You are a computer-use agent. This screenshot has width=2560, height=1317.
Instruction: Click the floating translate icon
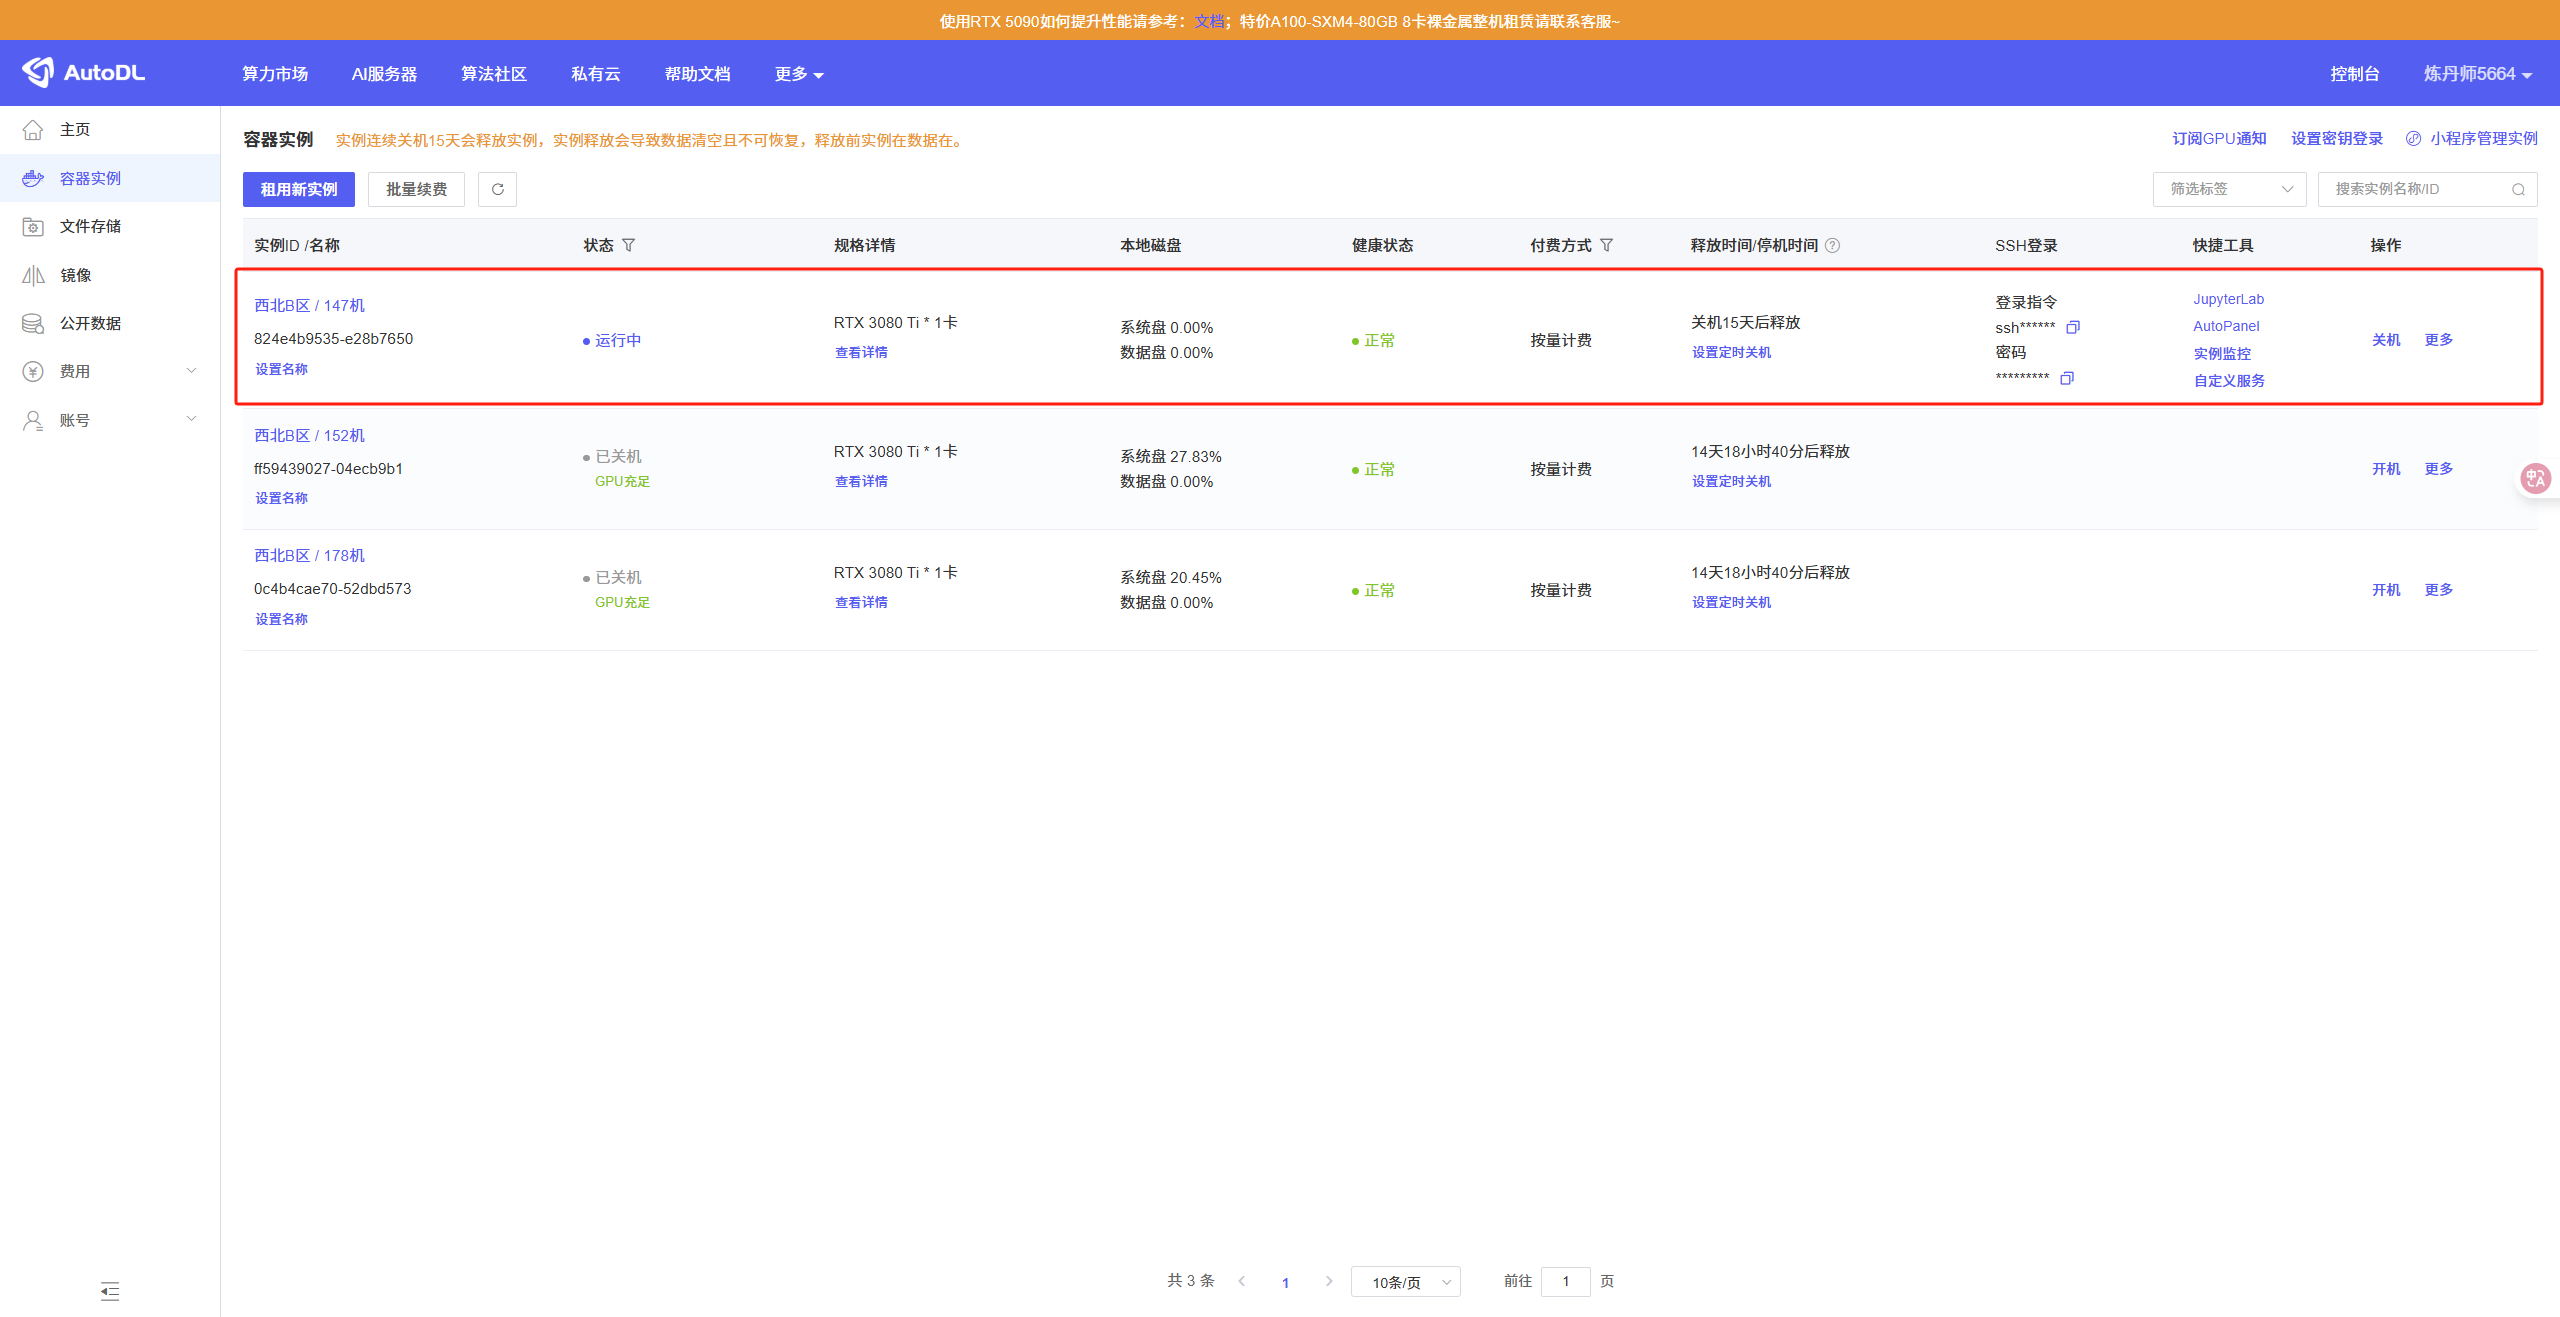[x=2535, y=479]
